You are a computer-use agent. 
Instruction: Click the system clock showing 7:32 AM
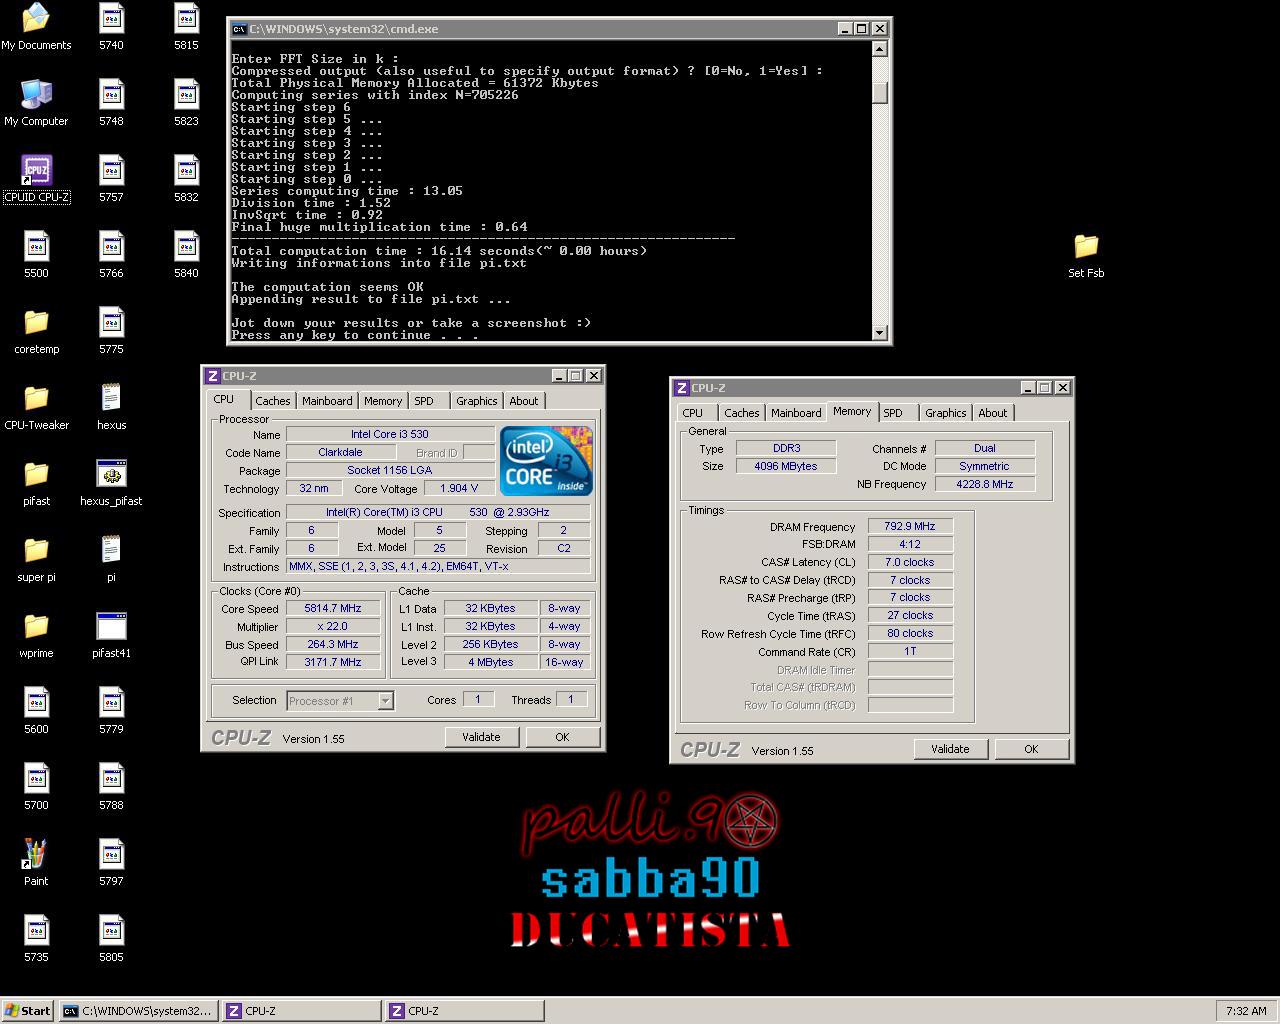click(1246, 1011)
